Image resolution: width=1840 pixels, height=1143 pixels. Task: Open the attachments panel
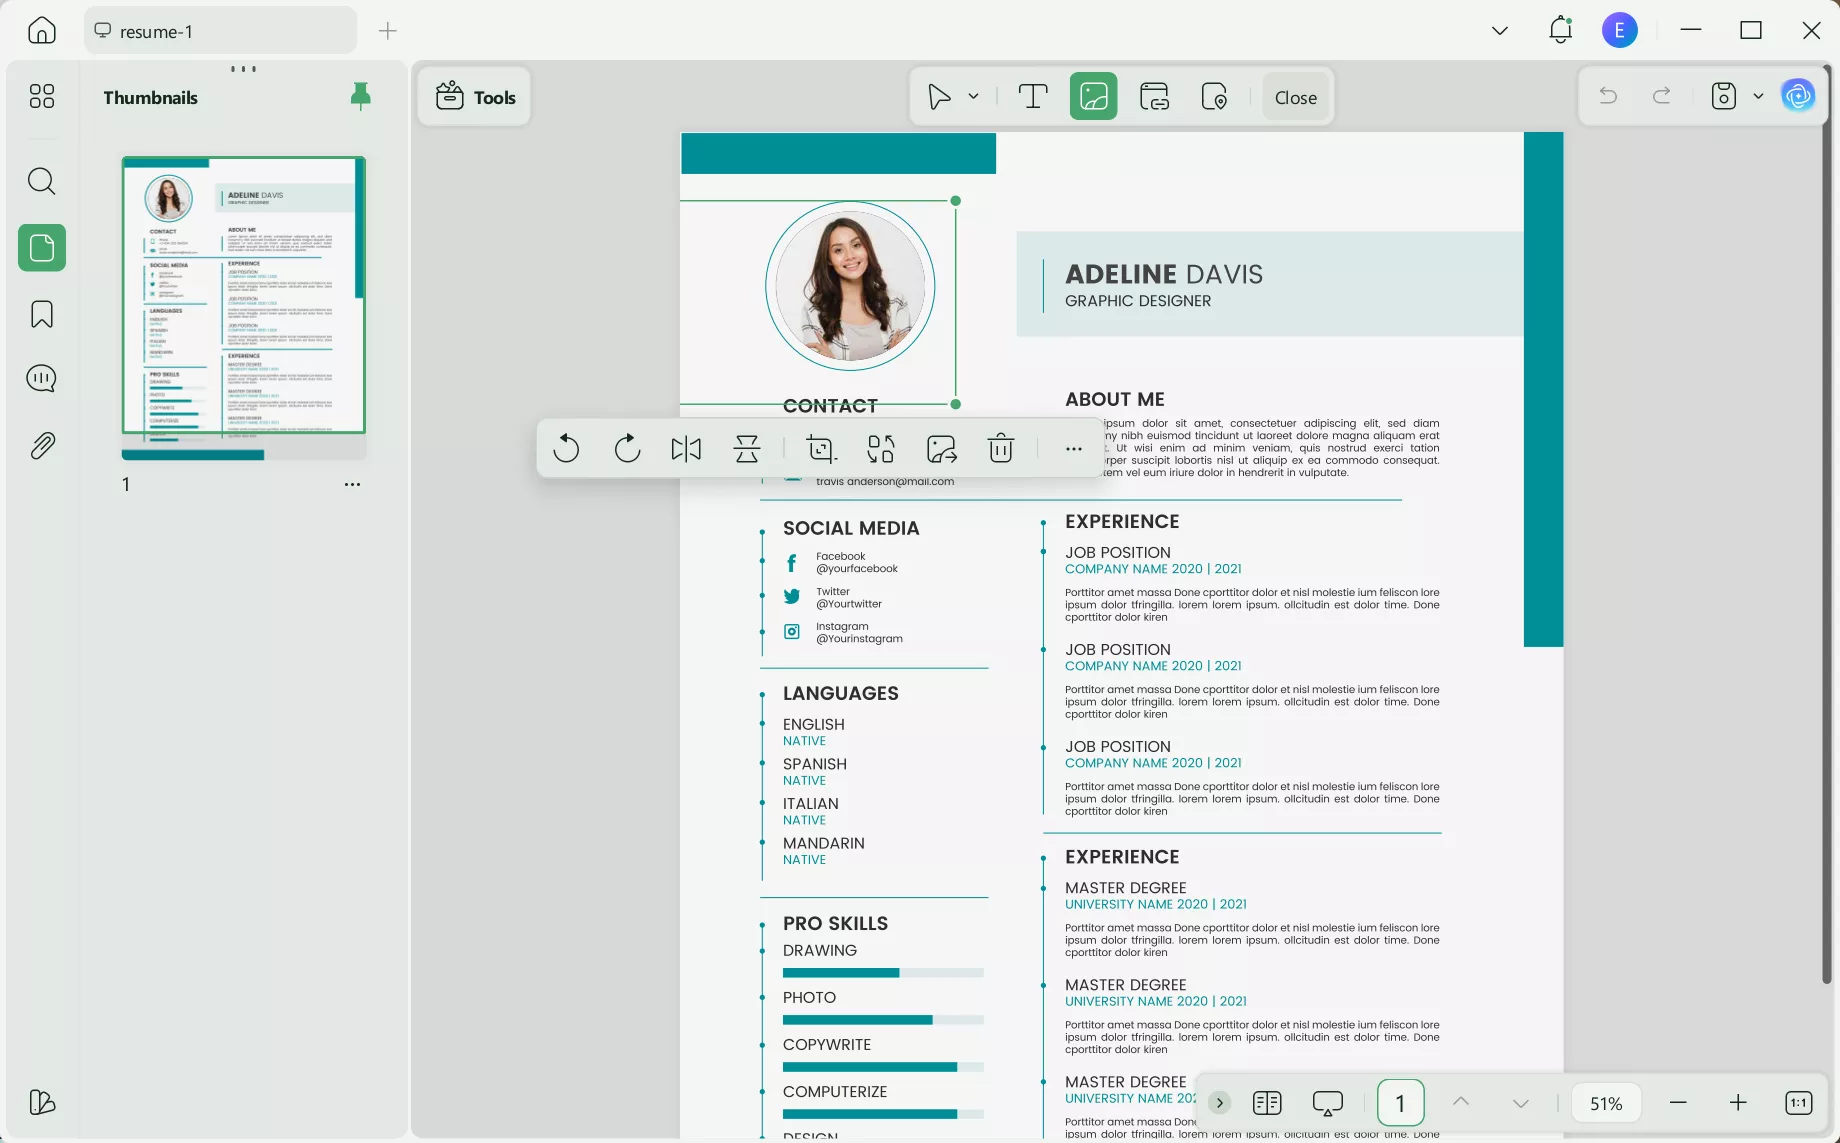click(41, 445)
